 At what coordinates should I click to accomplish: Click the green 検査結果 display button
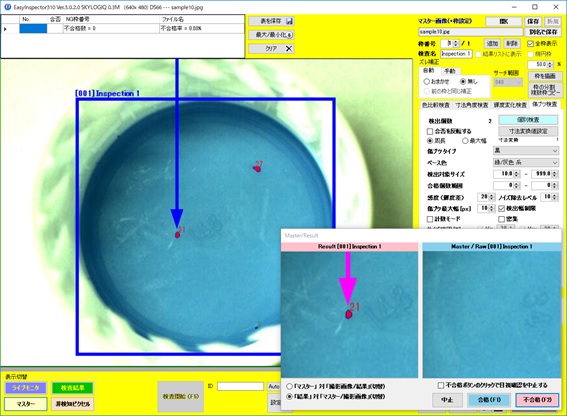point(73,388)
